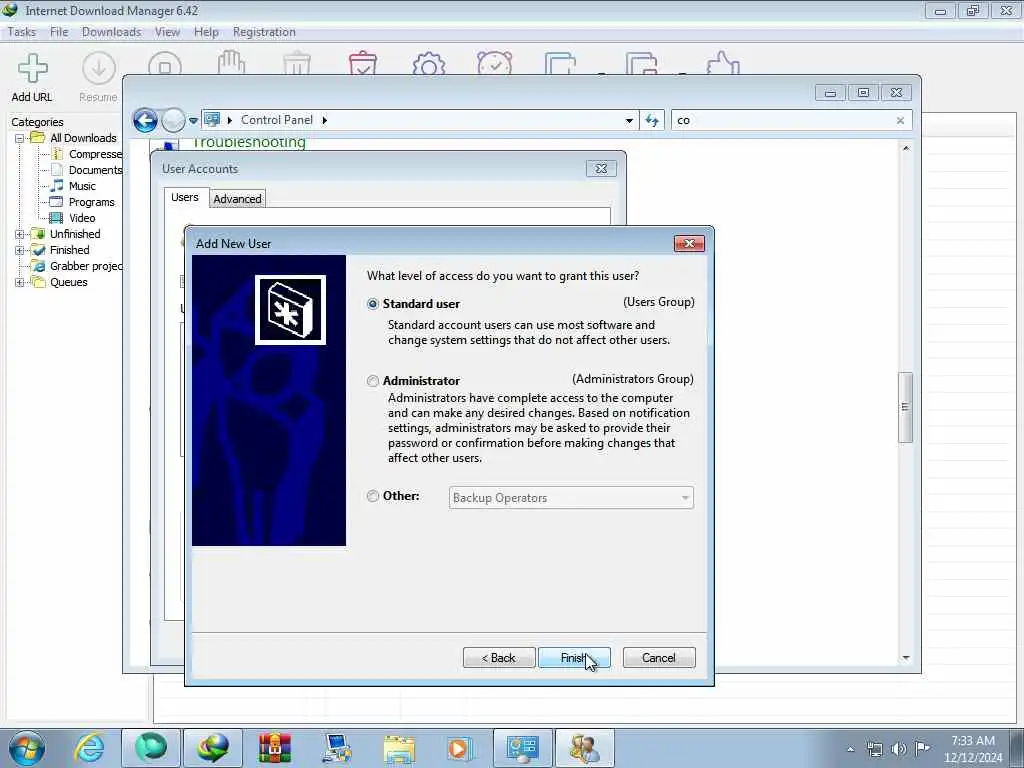Click the Tell a Friend thumbs-up icon

(723, 63)
